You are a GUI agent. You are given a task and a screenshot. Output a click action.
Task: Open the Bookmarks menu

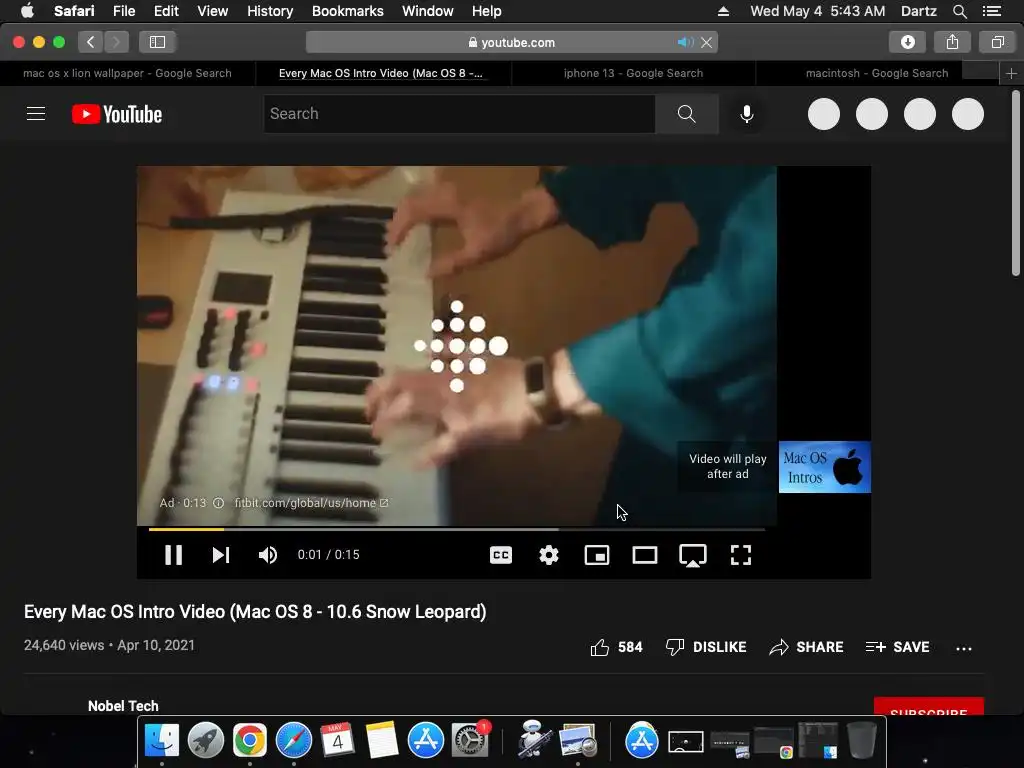[x=347, y=11]
